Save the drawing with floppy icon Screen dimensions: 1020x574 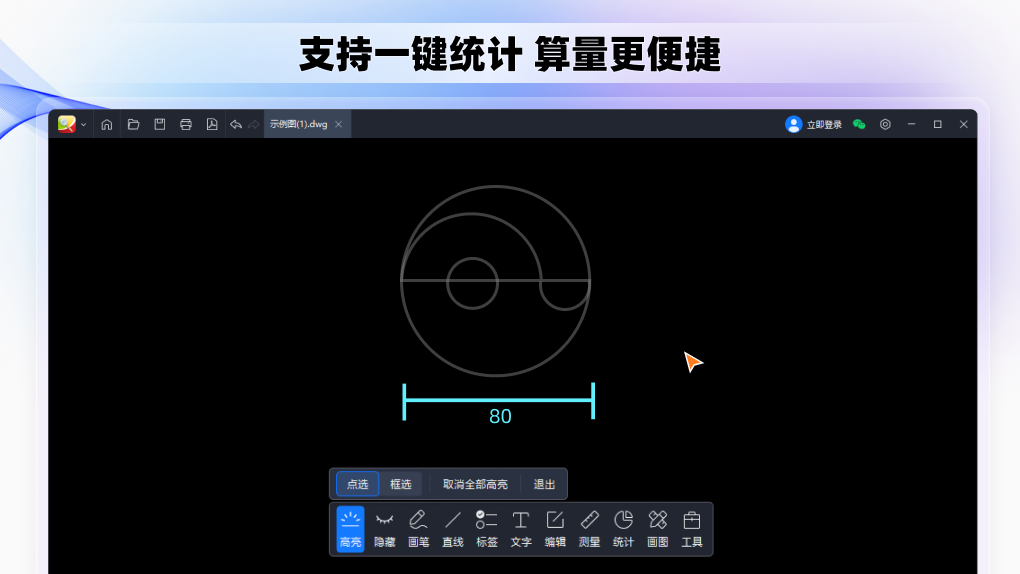click(x=159, y=124)
